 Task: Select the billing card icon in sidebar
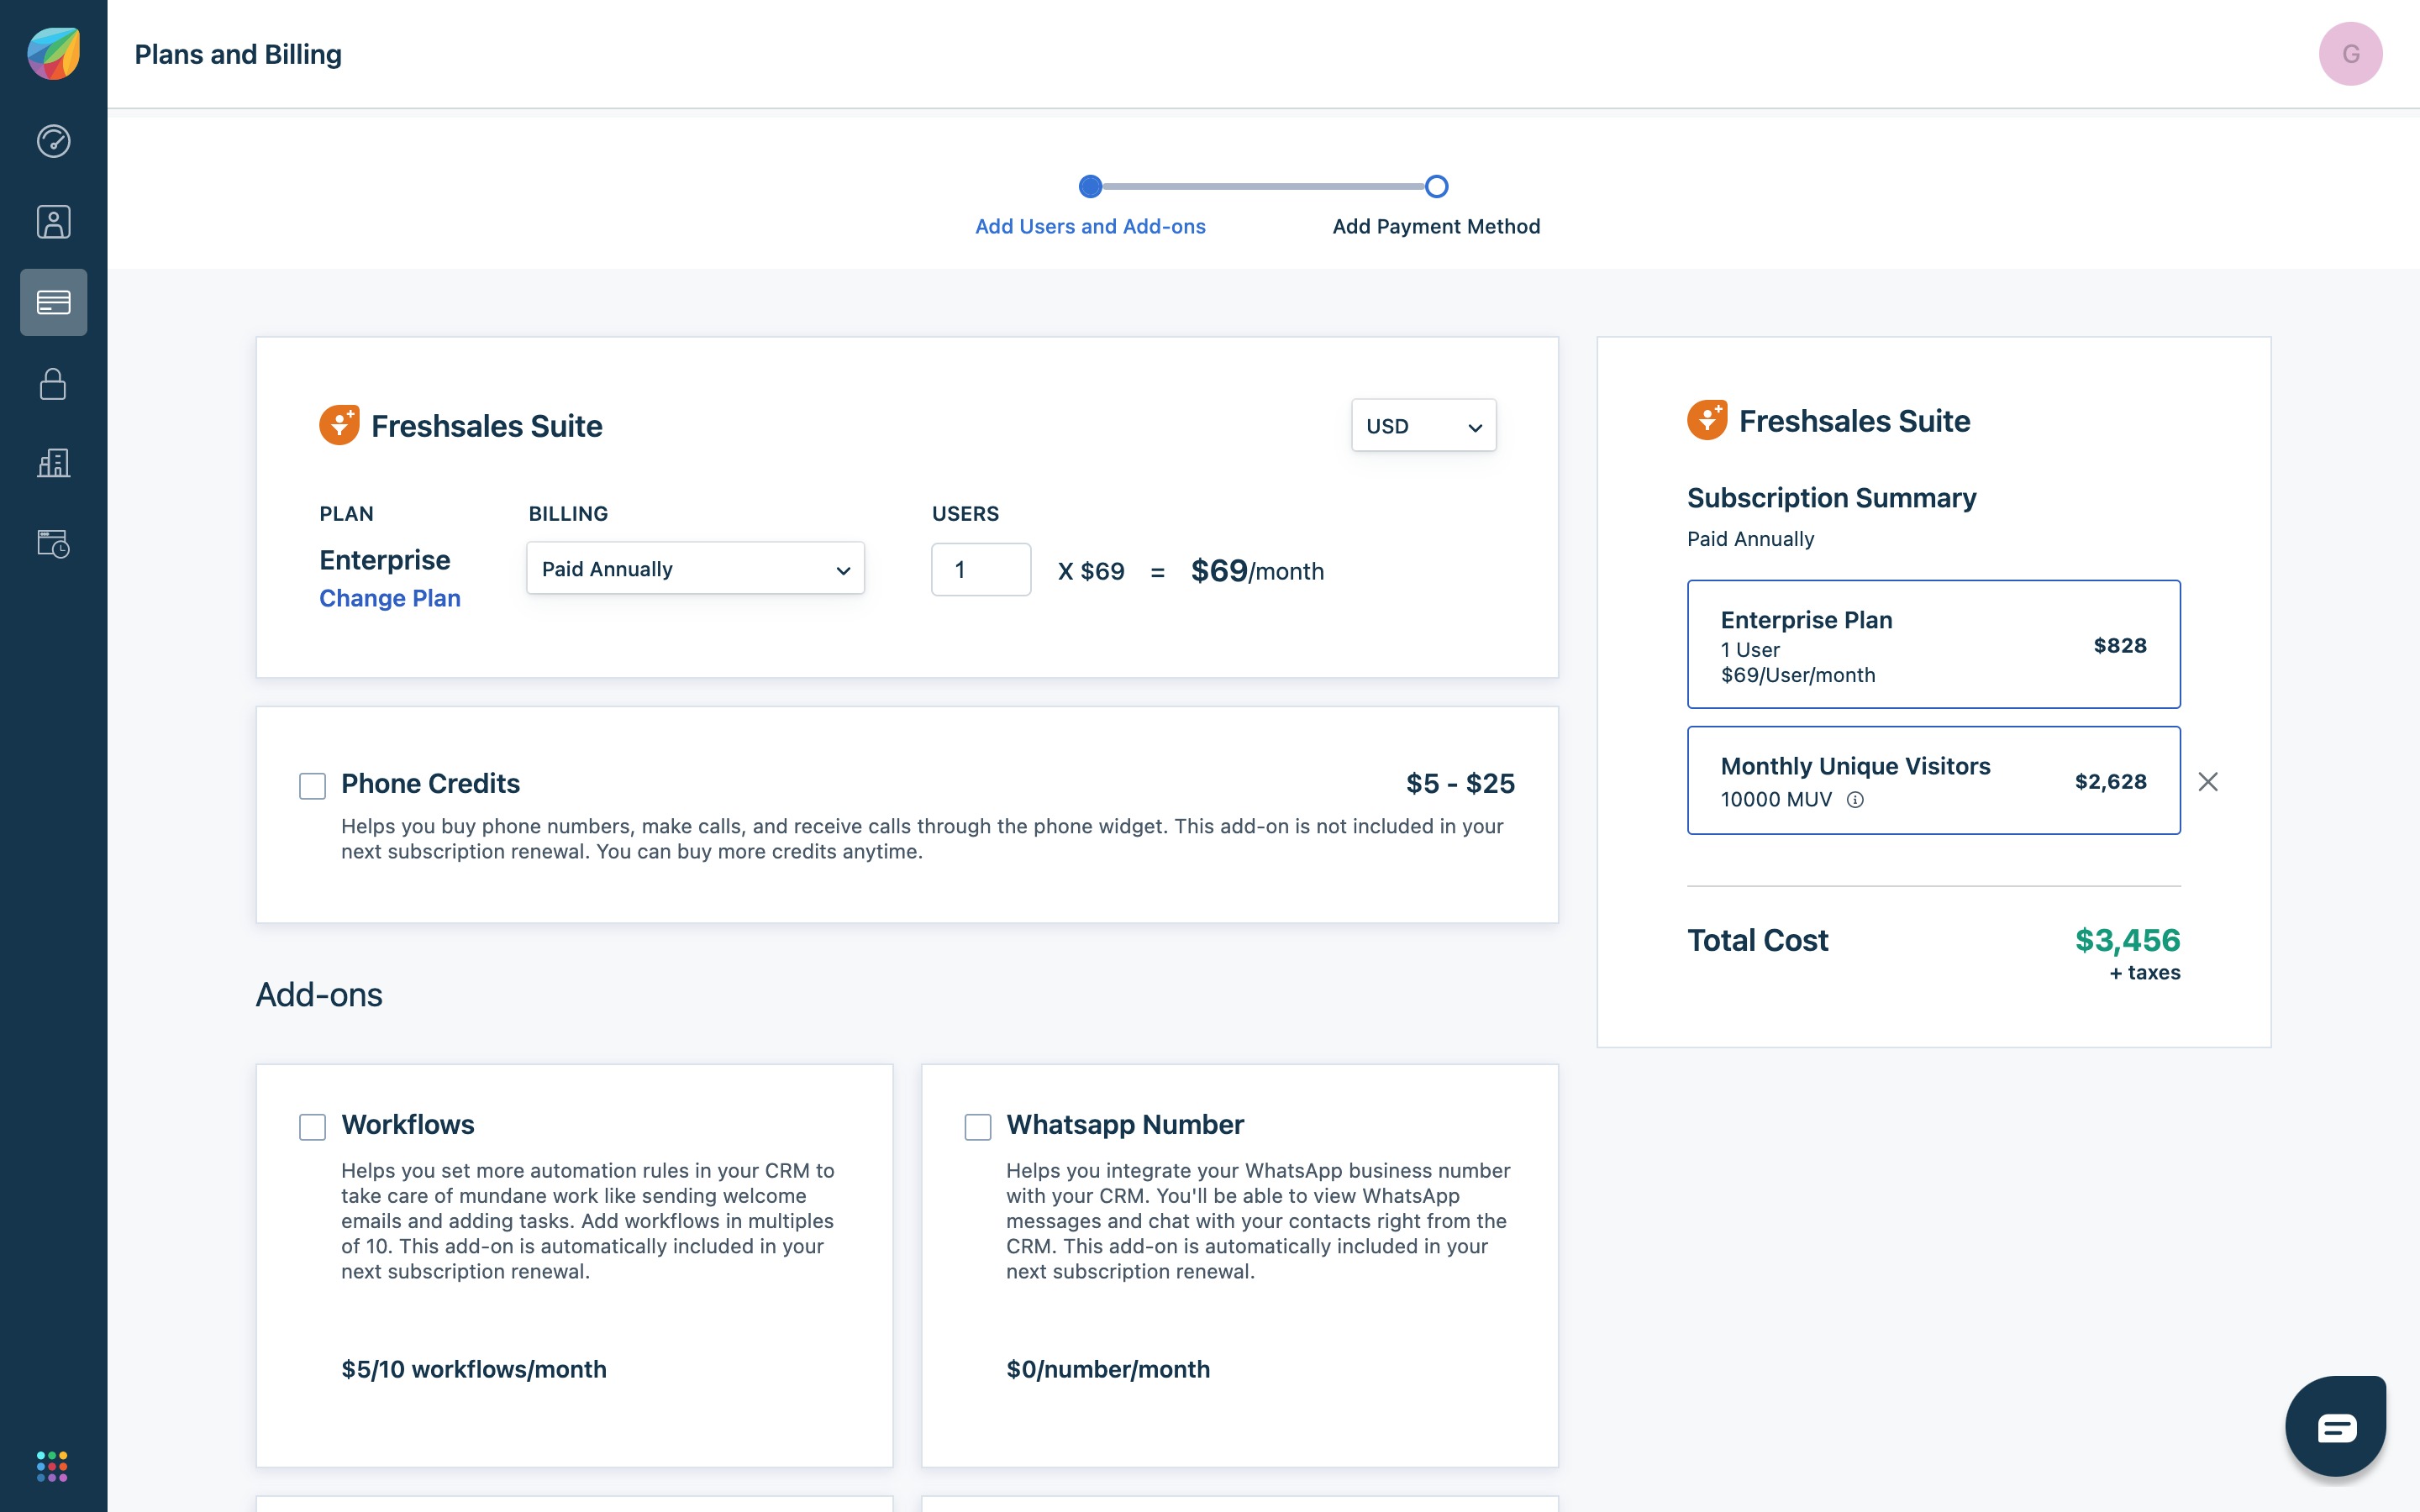[x=53, y=302]
